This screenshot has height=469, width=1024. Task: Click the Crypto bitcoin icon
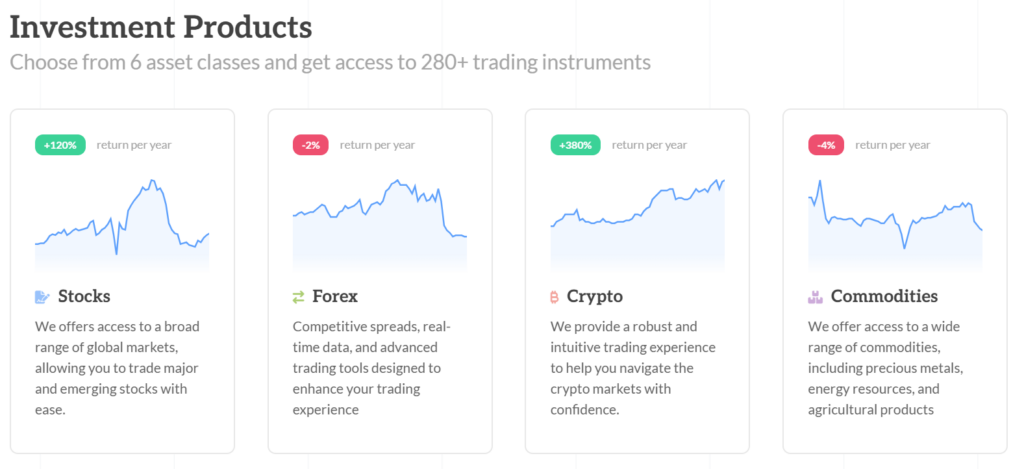pos(554,297)
